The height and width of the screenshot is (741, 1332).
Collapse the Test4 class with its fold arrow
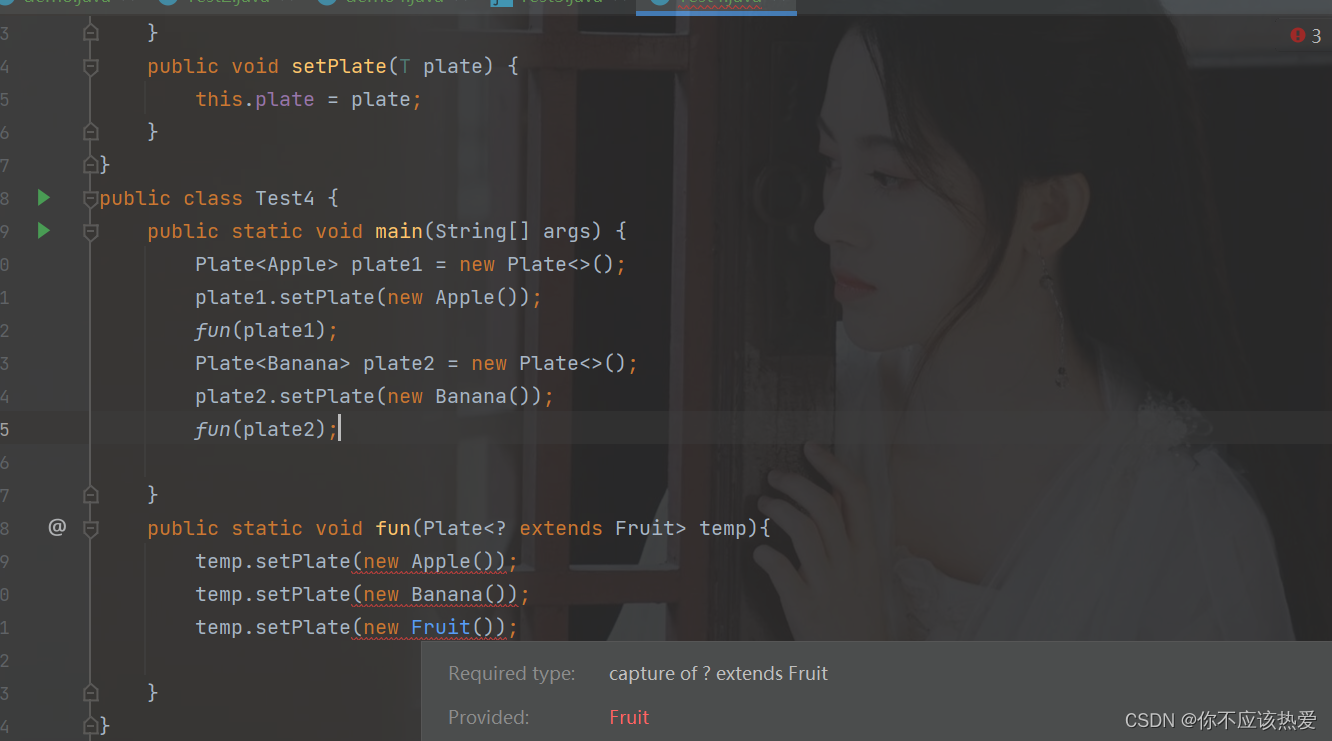tap(90, 197)
